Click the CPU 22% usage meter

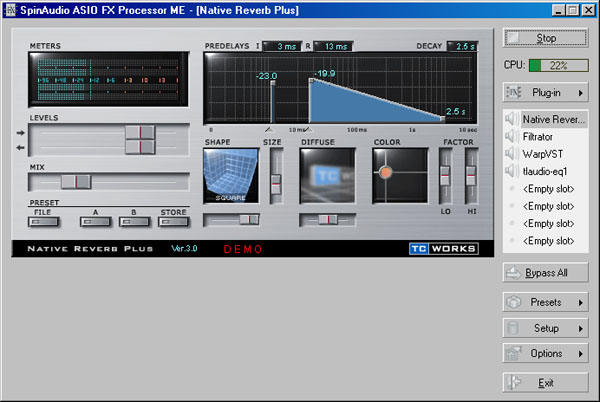pos(559,65)
